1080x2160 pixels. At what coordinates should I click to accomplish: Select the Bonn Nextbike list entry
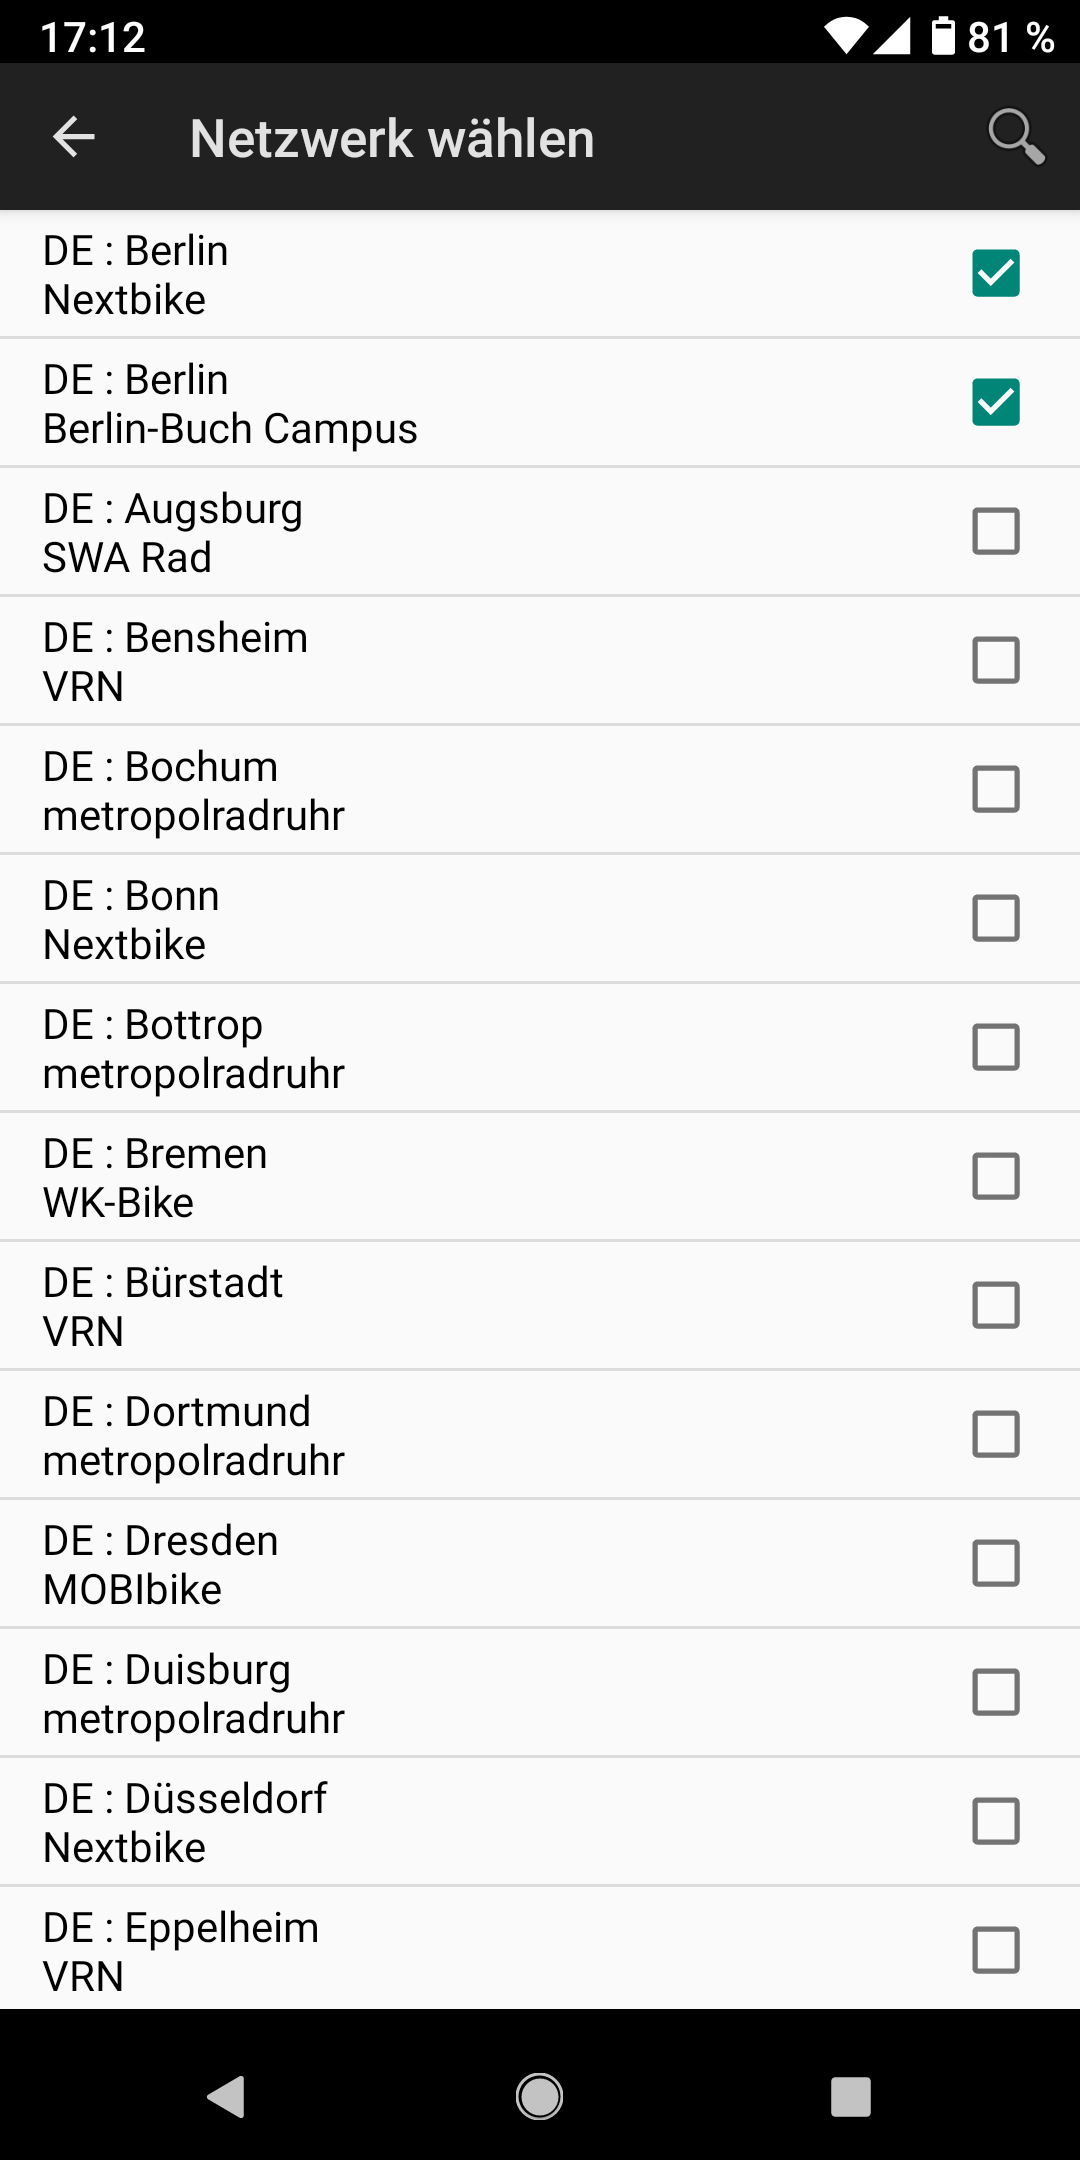click(x=400, y=919)
